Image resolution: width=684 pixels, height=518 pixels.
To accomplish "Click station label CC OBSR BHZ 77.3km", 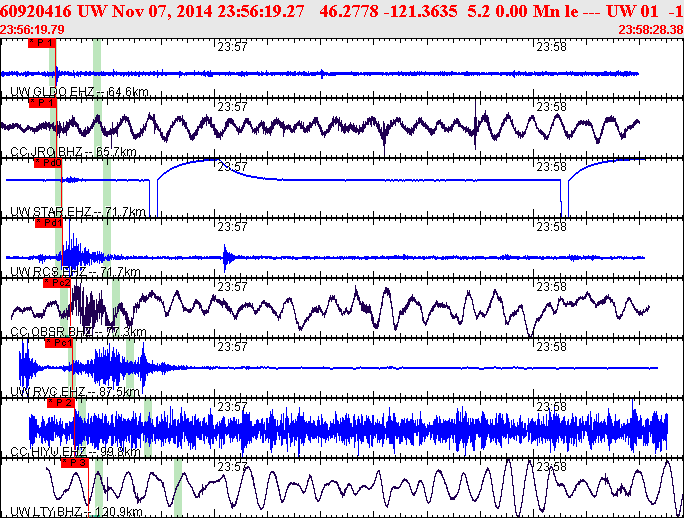I will (x=78, y=332).
